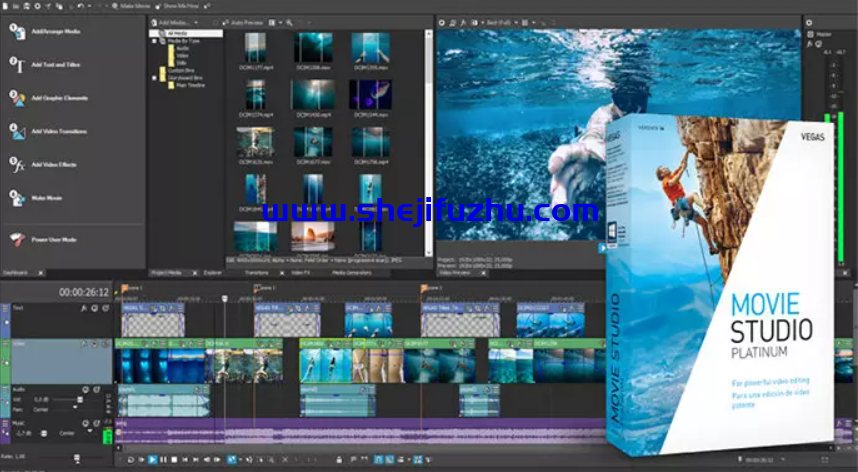The height and width of the screenshot is (472, 858).
Task: Select the Project Media tab
Action: (167, 272)
